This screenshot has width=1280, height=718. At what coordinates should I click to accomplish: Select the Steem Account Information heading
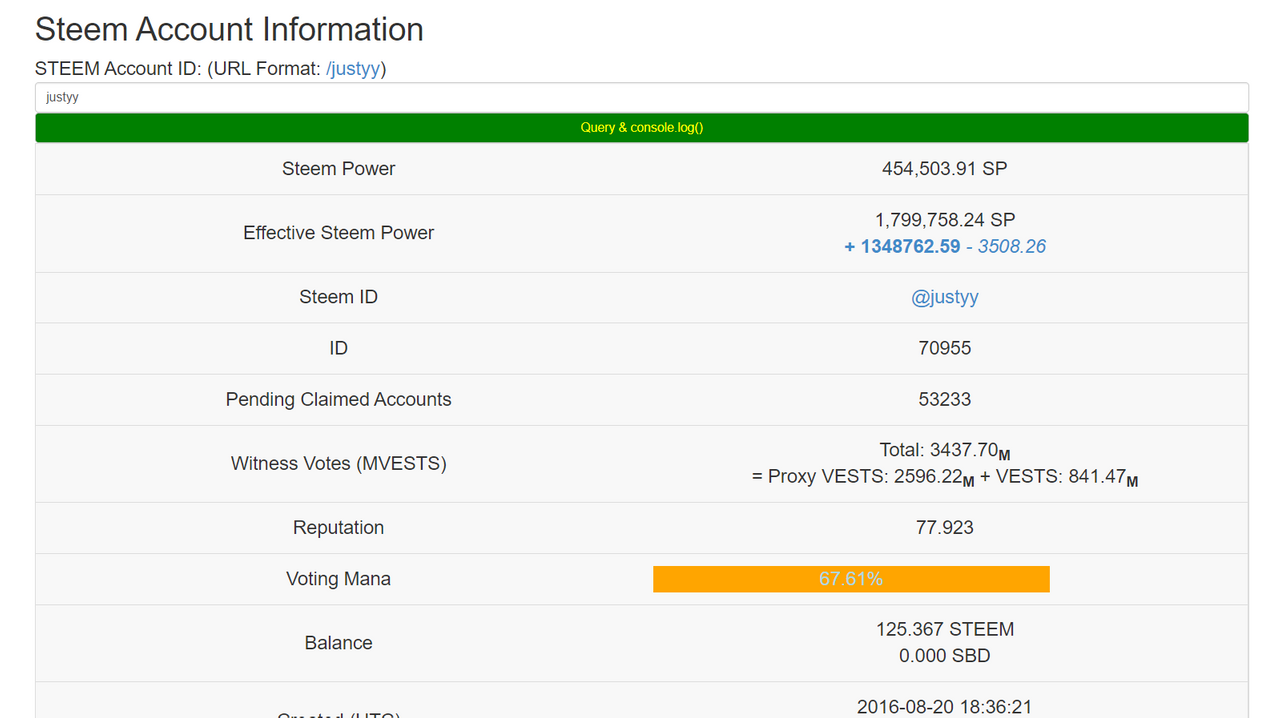tap(229, 29)
